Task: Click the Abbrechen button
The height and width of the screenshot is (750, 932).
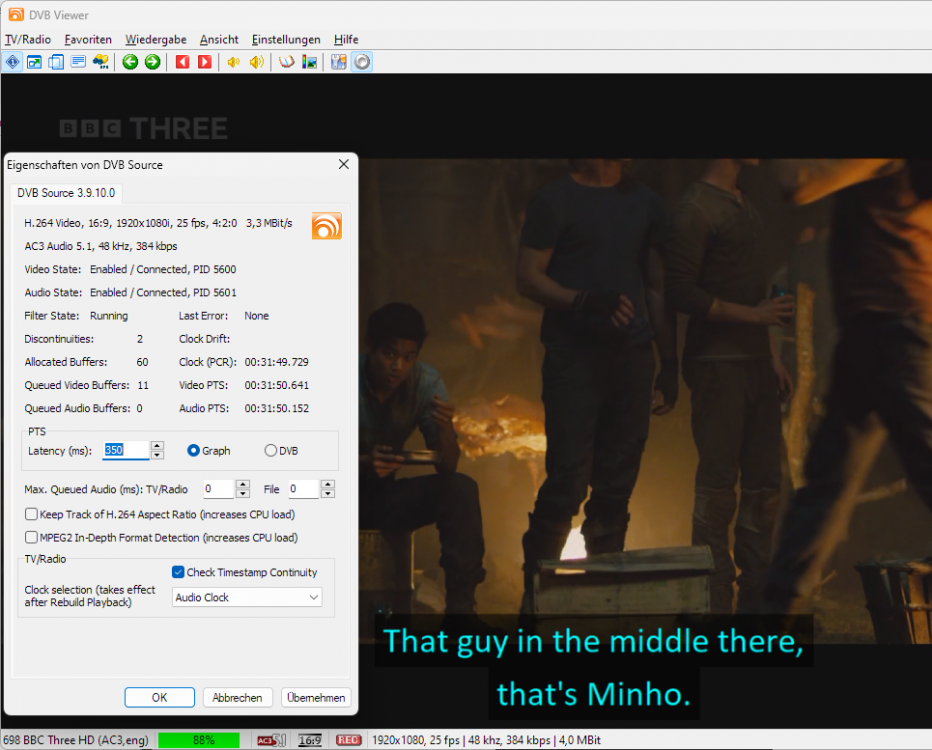Action: coord(237,697)
